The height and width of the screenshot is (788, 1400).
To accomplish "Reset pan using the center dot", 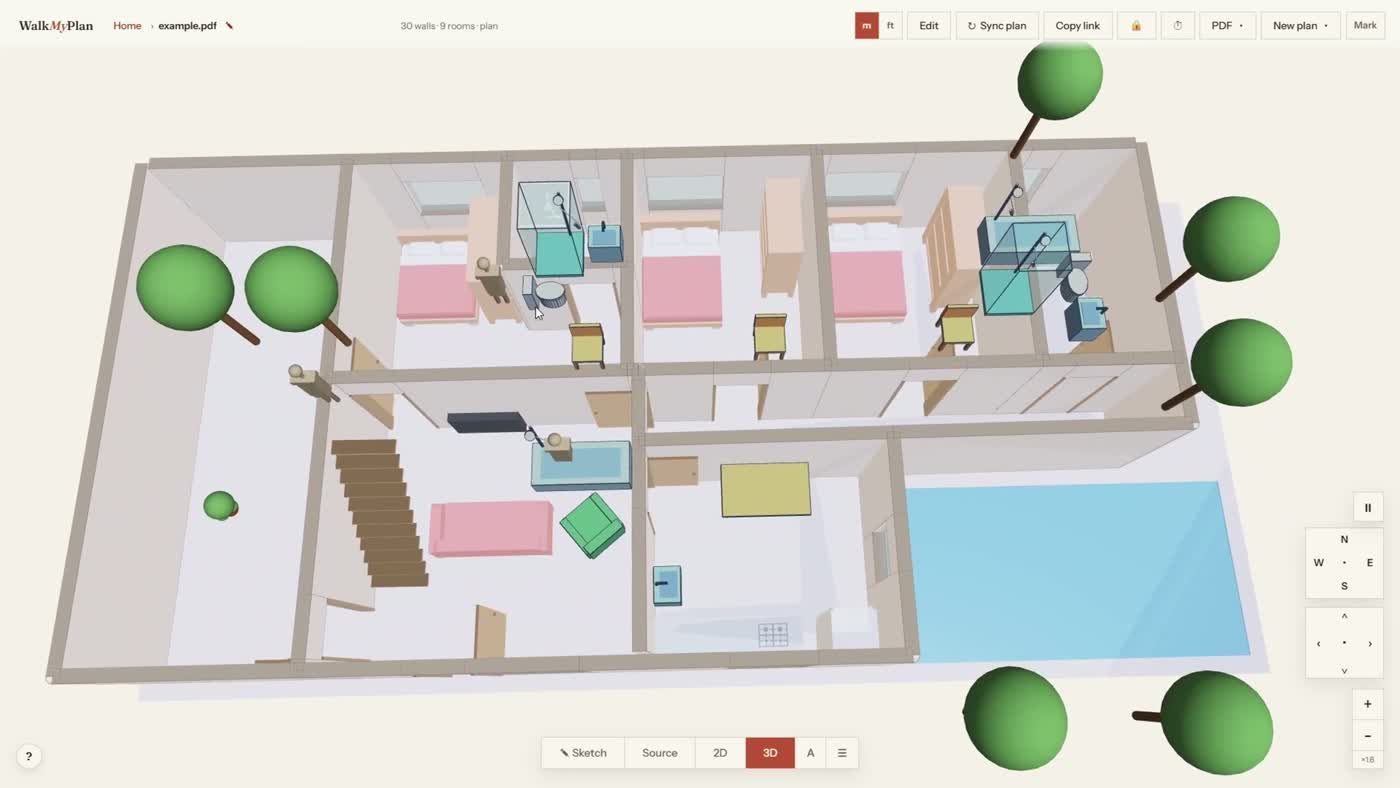I will pyautogui.click(x=1344, y=643).
